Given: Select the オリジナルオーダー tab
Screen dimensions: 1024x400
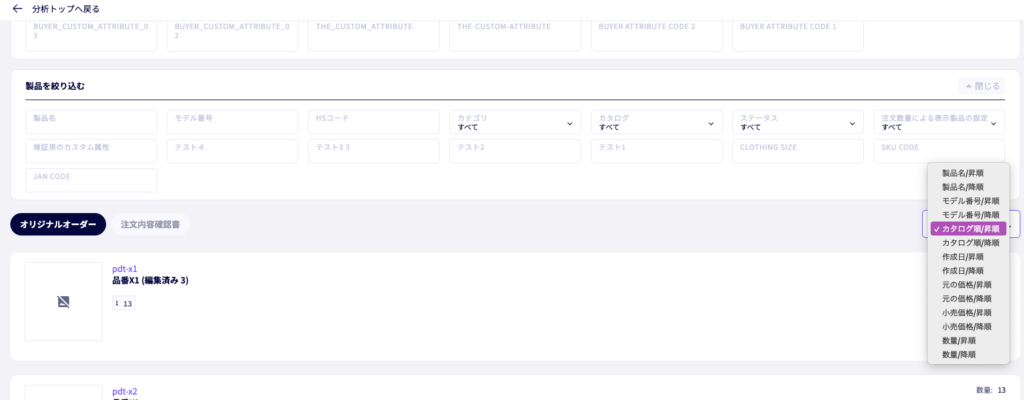Looking at the screenshot, I should [58, 224].
